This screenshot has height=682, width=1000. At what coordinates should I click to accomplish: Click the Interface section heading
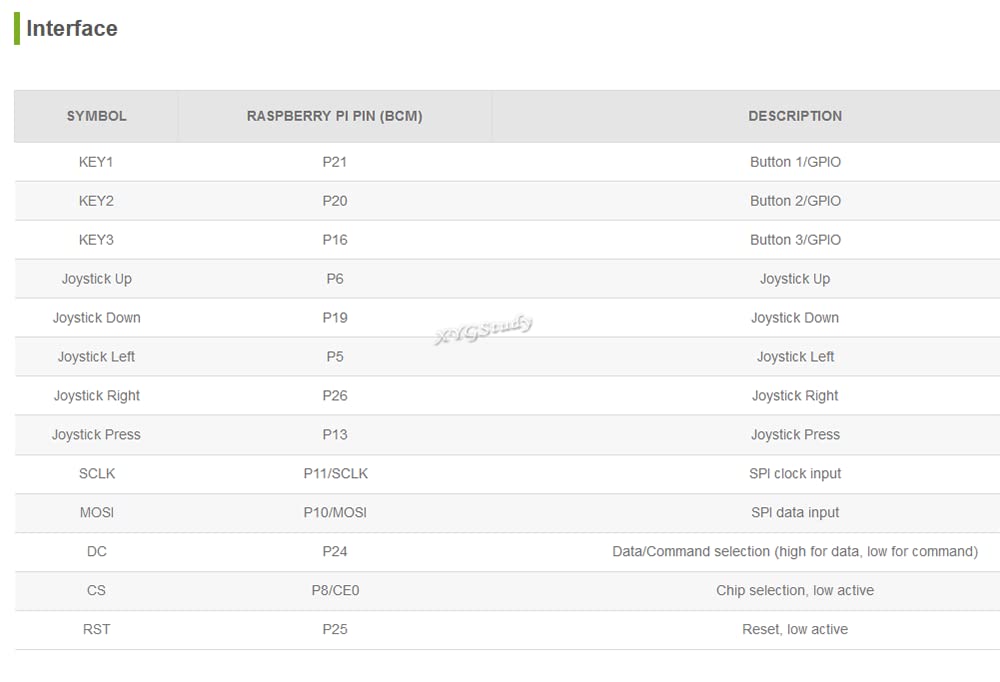pyautogui.click(x=71, y=29)
